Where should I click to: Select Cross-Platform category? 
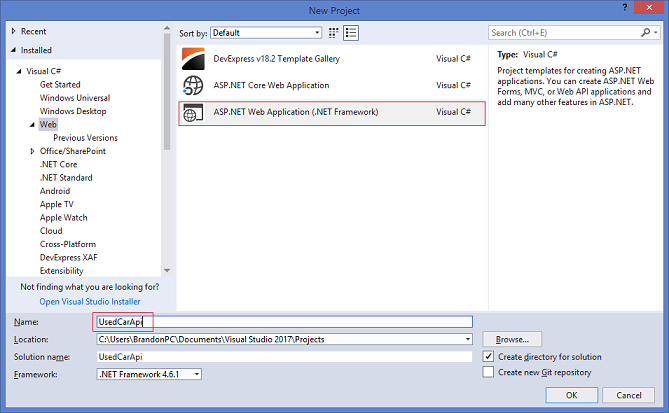(x=68, y=244)
